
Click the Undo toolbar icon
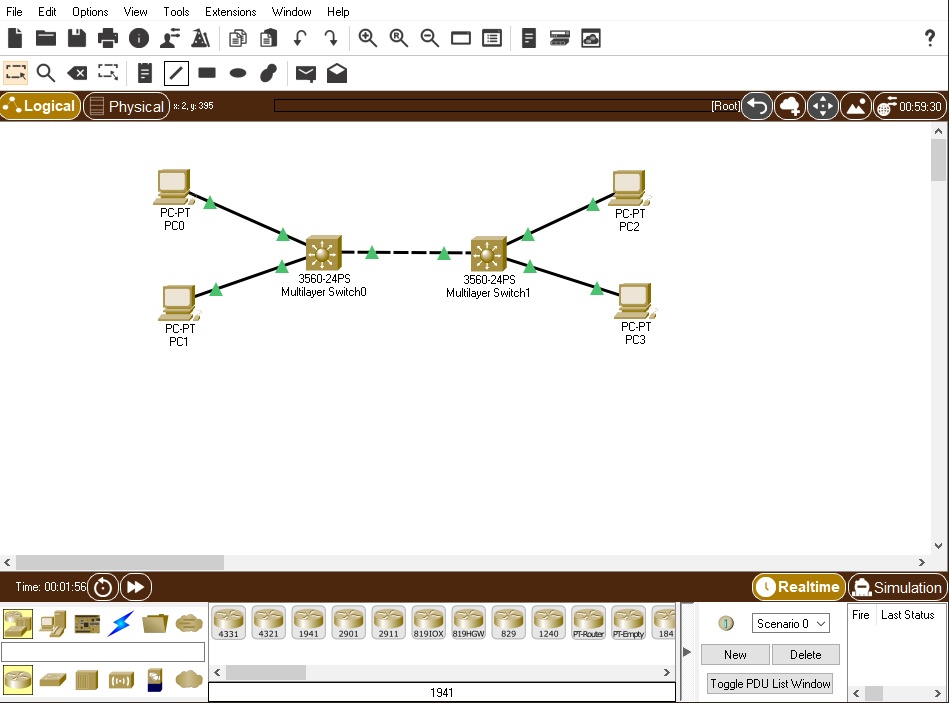[302, 38]
